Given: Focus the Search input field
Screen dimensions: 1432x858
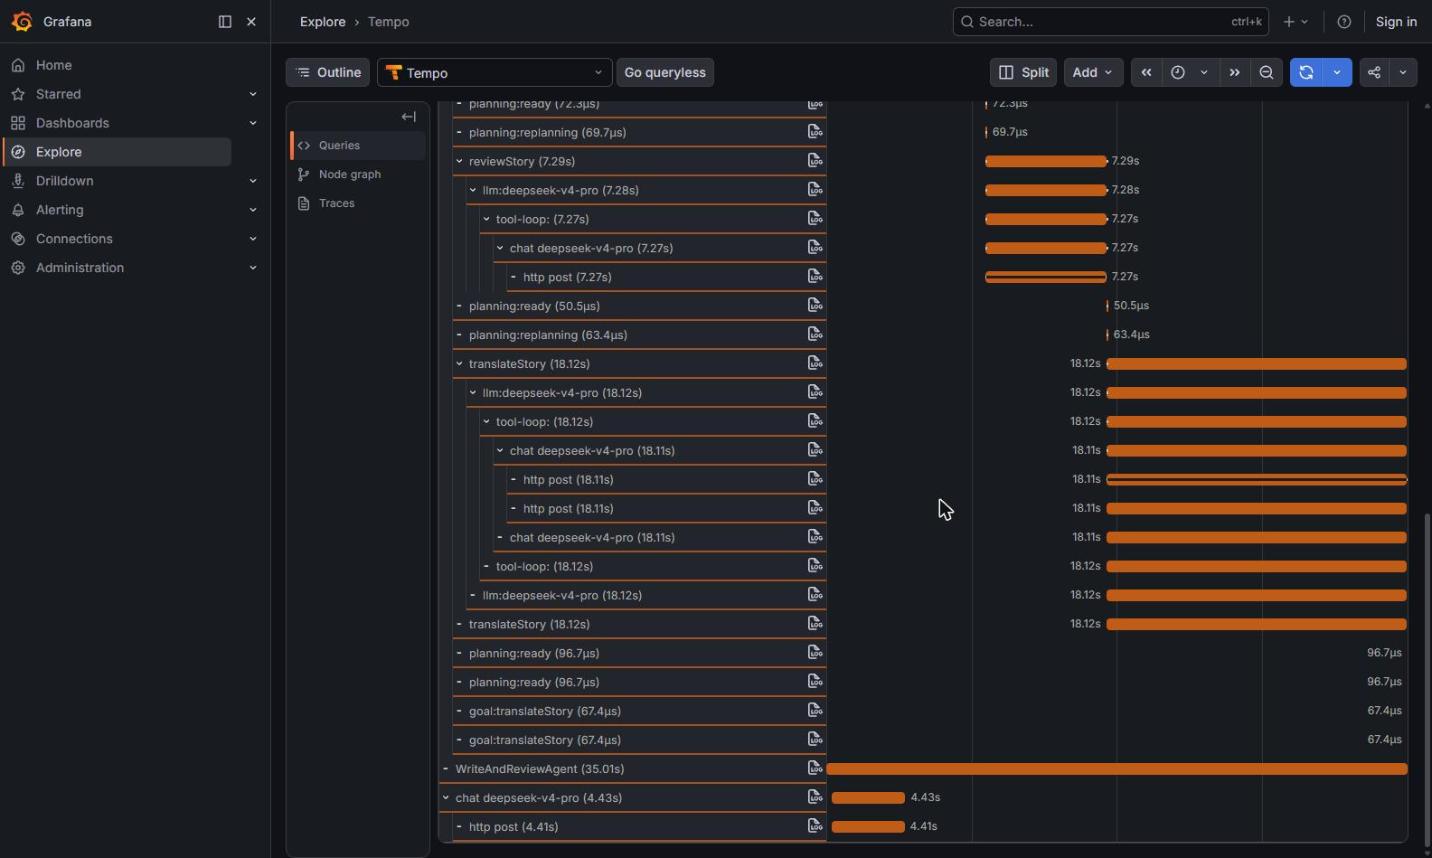Looking at the screenshot, I should 1110,21.
